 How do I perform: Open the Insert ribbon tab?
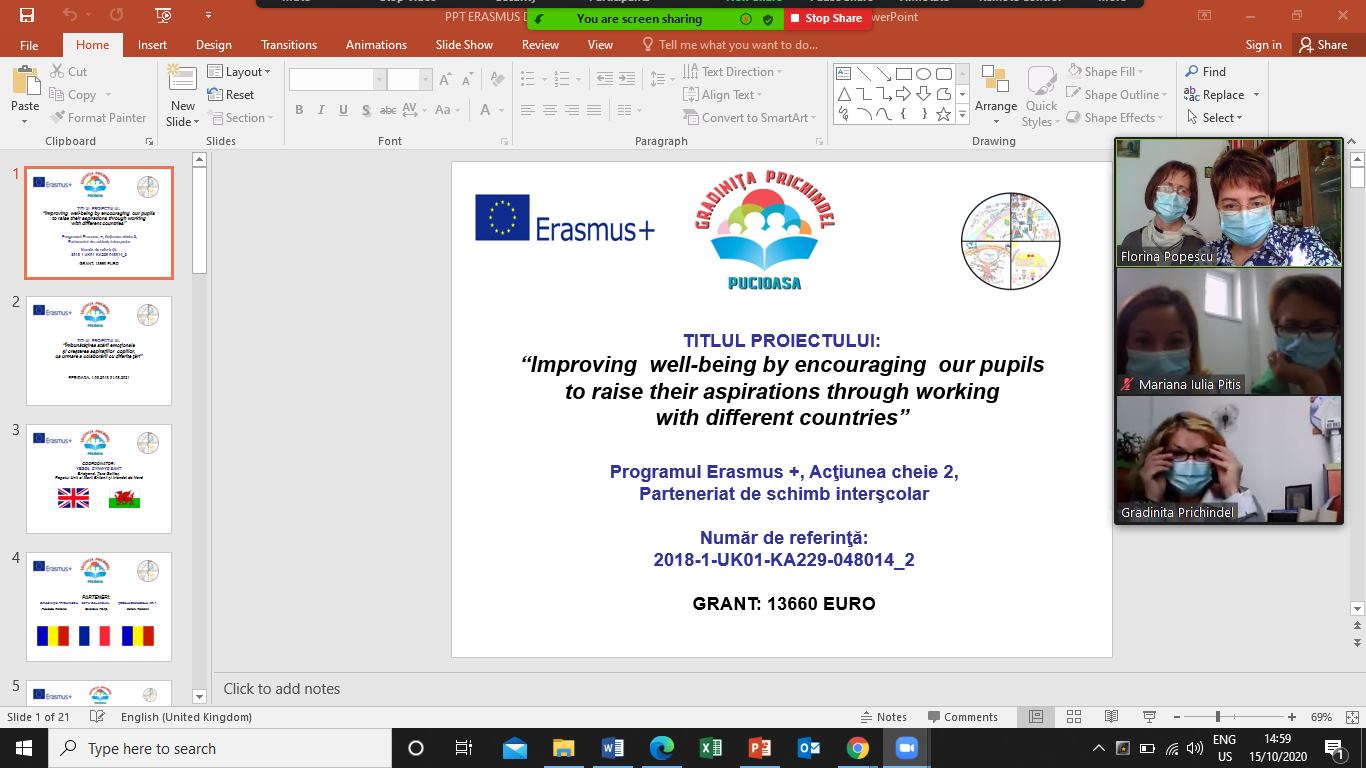pyautogui.click(x=152, y=45)
